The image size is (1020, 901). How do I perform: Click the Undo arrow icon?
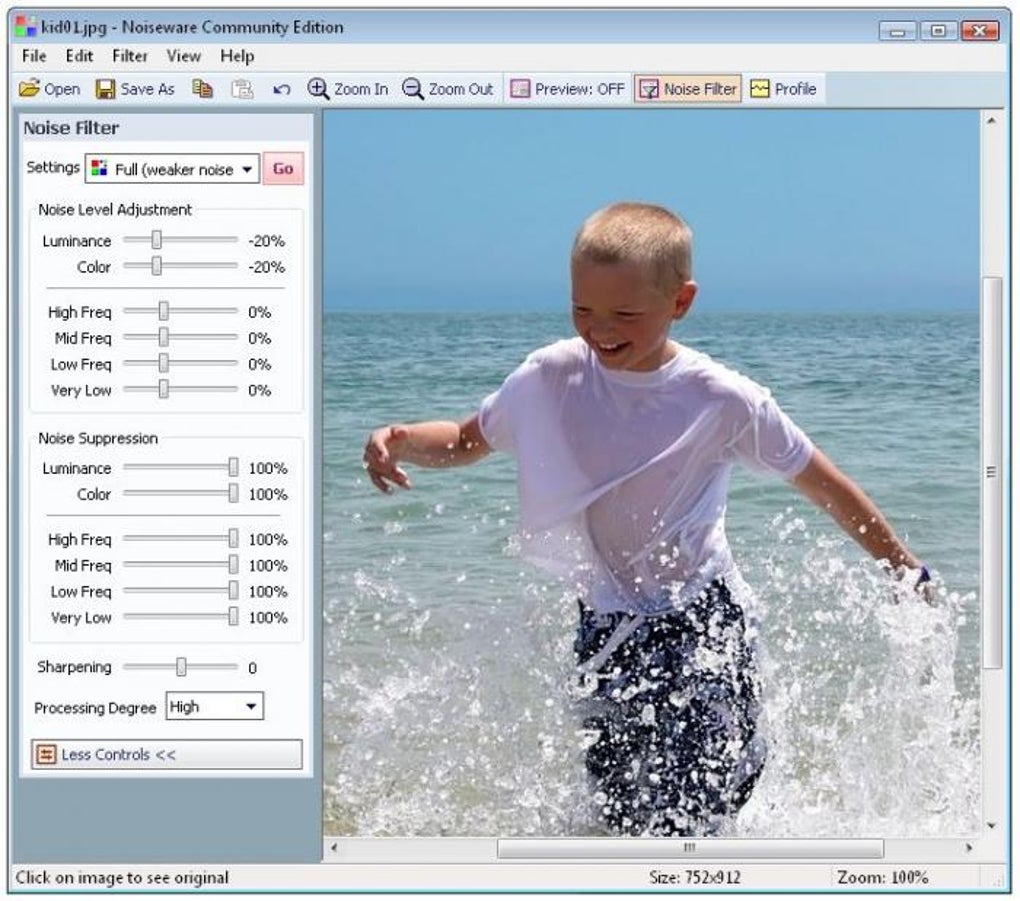click(281, 89)
